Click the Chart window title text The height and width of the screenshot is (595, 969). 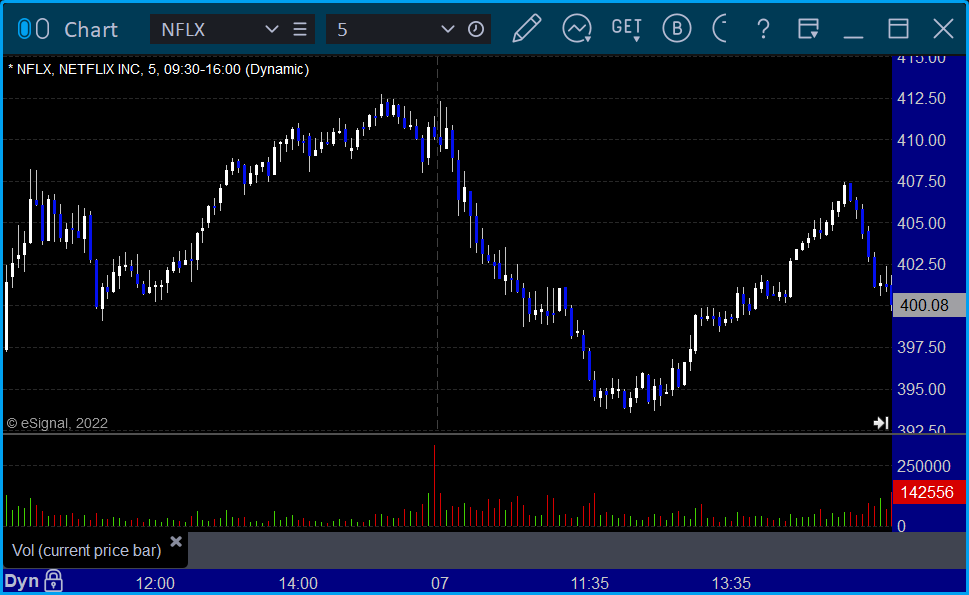91,30
